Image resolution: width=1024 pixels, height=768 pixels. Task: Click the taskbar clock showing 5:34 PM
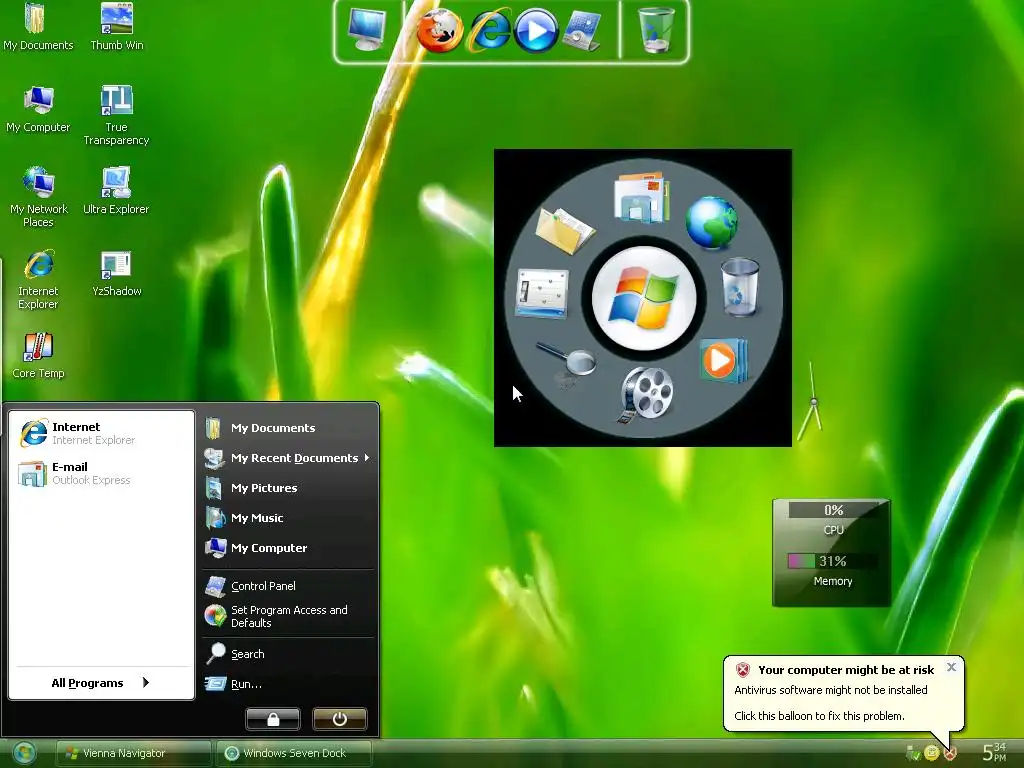pos(994,752)
